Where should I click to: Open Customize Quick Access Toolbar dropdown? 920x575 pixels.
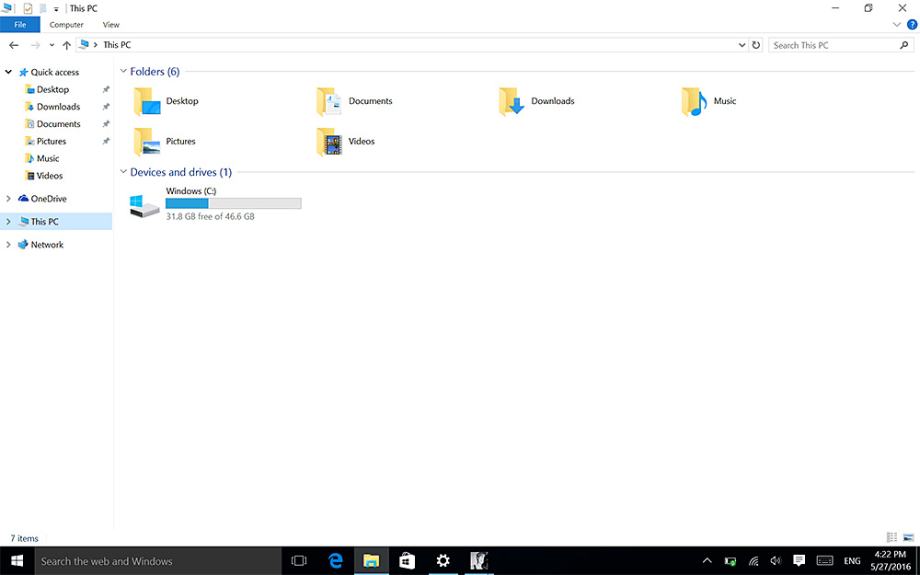click(x=56, y=9)
